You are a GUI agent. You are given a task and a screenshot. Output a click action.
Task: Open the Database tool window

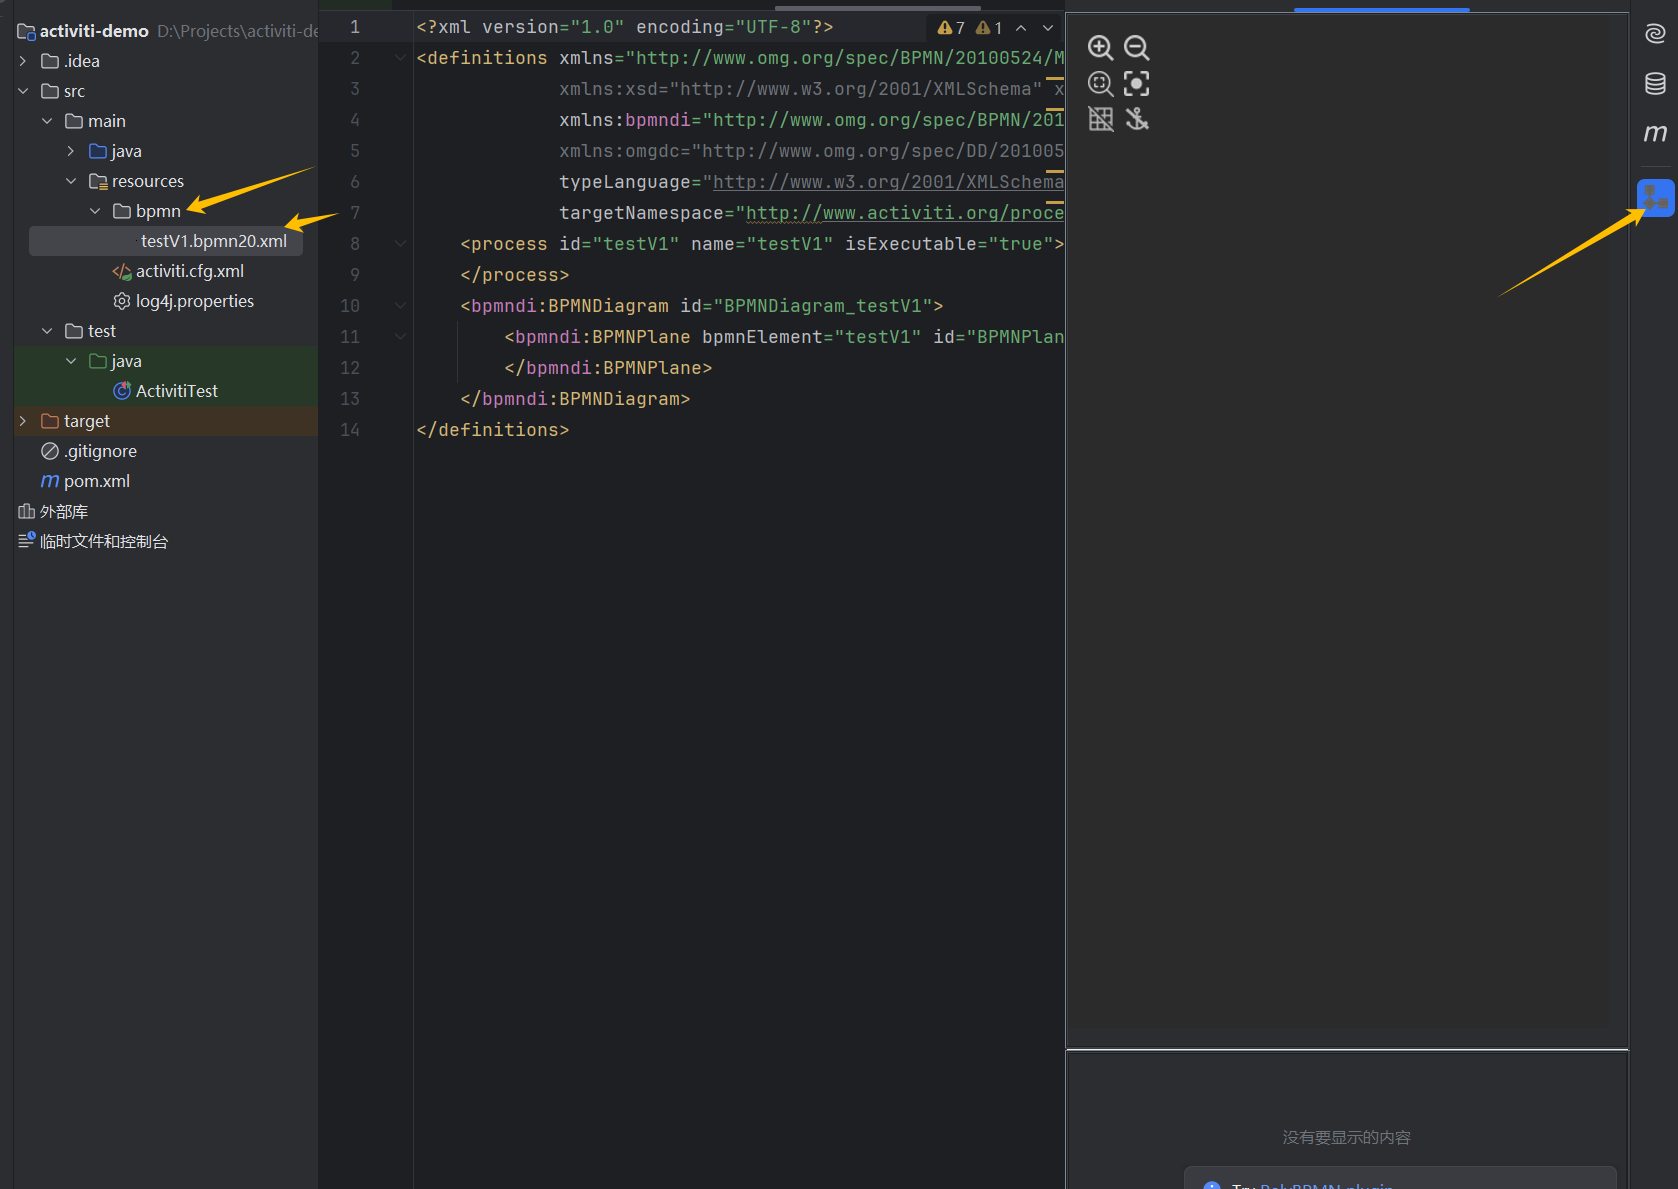[x=1655, y=84]
